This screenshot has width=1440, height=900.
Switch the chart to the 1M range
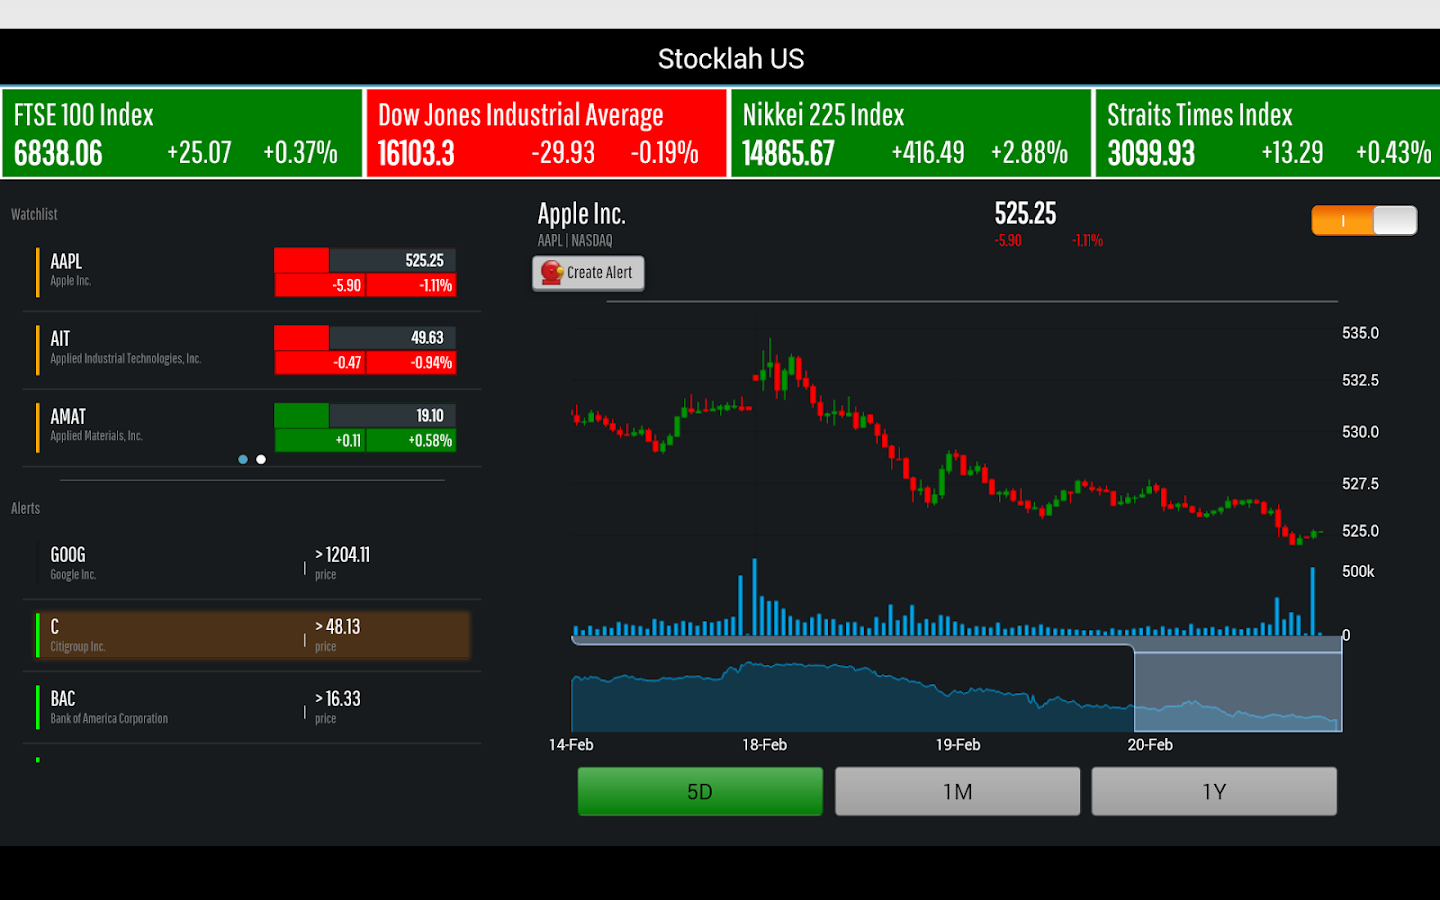[x=957, y=792]
